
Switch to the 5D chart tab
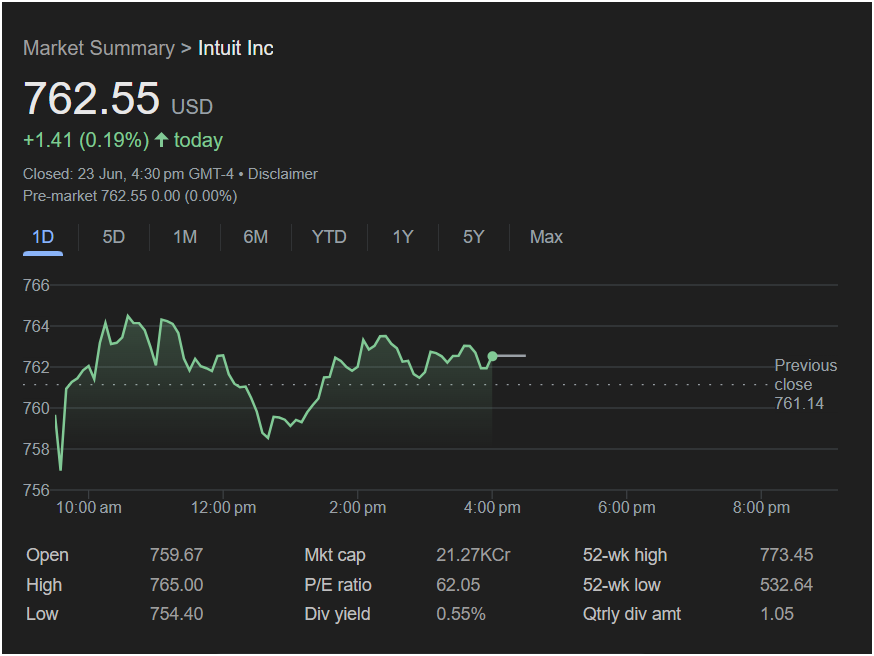(114, 237)
